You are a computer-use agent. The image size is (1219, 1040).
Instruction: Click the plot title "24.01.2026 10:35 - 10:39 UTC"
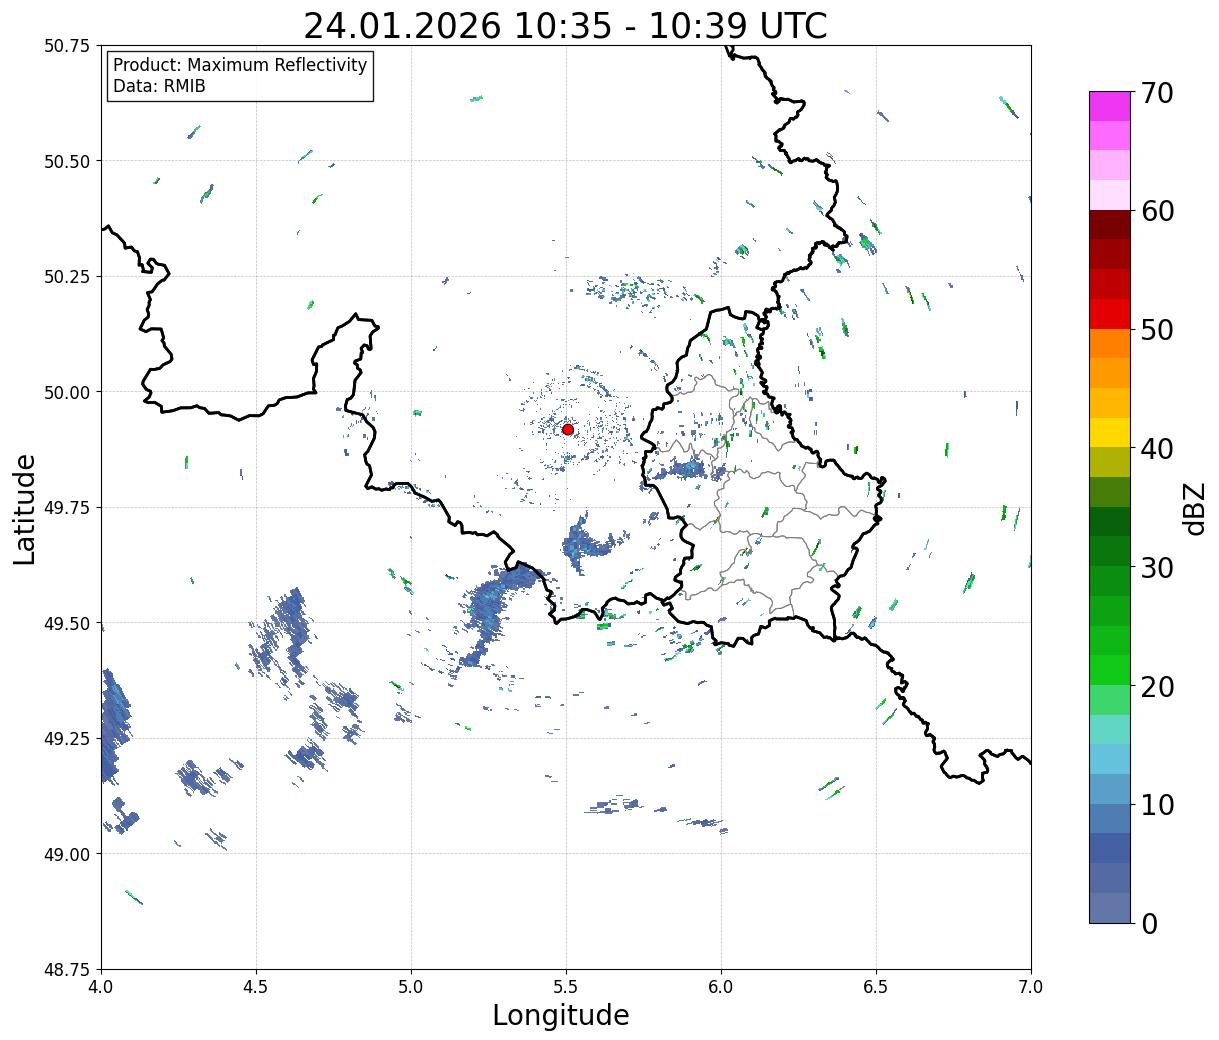pyautogui.click(x=565, y=26)
